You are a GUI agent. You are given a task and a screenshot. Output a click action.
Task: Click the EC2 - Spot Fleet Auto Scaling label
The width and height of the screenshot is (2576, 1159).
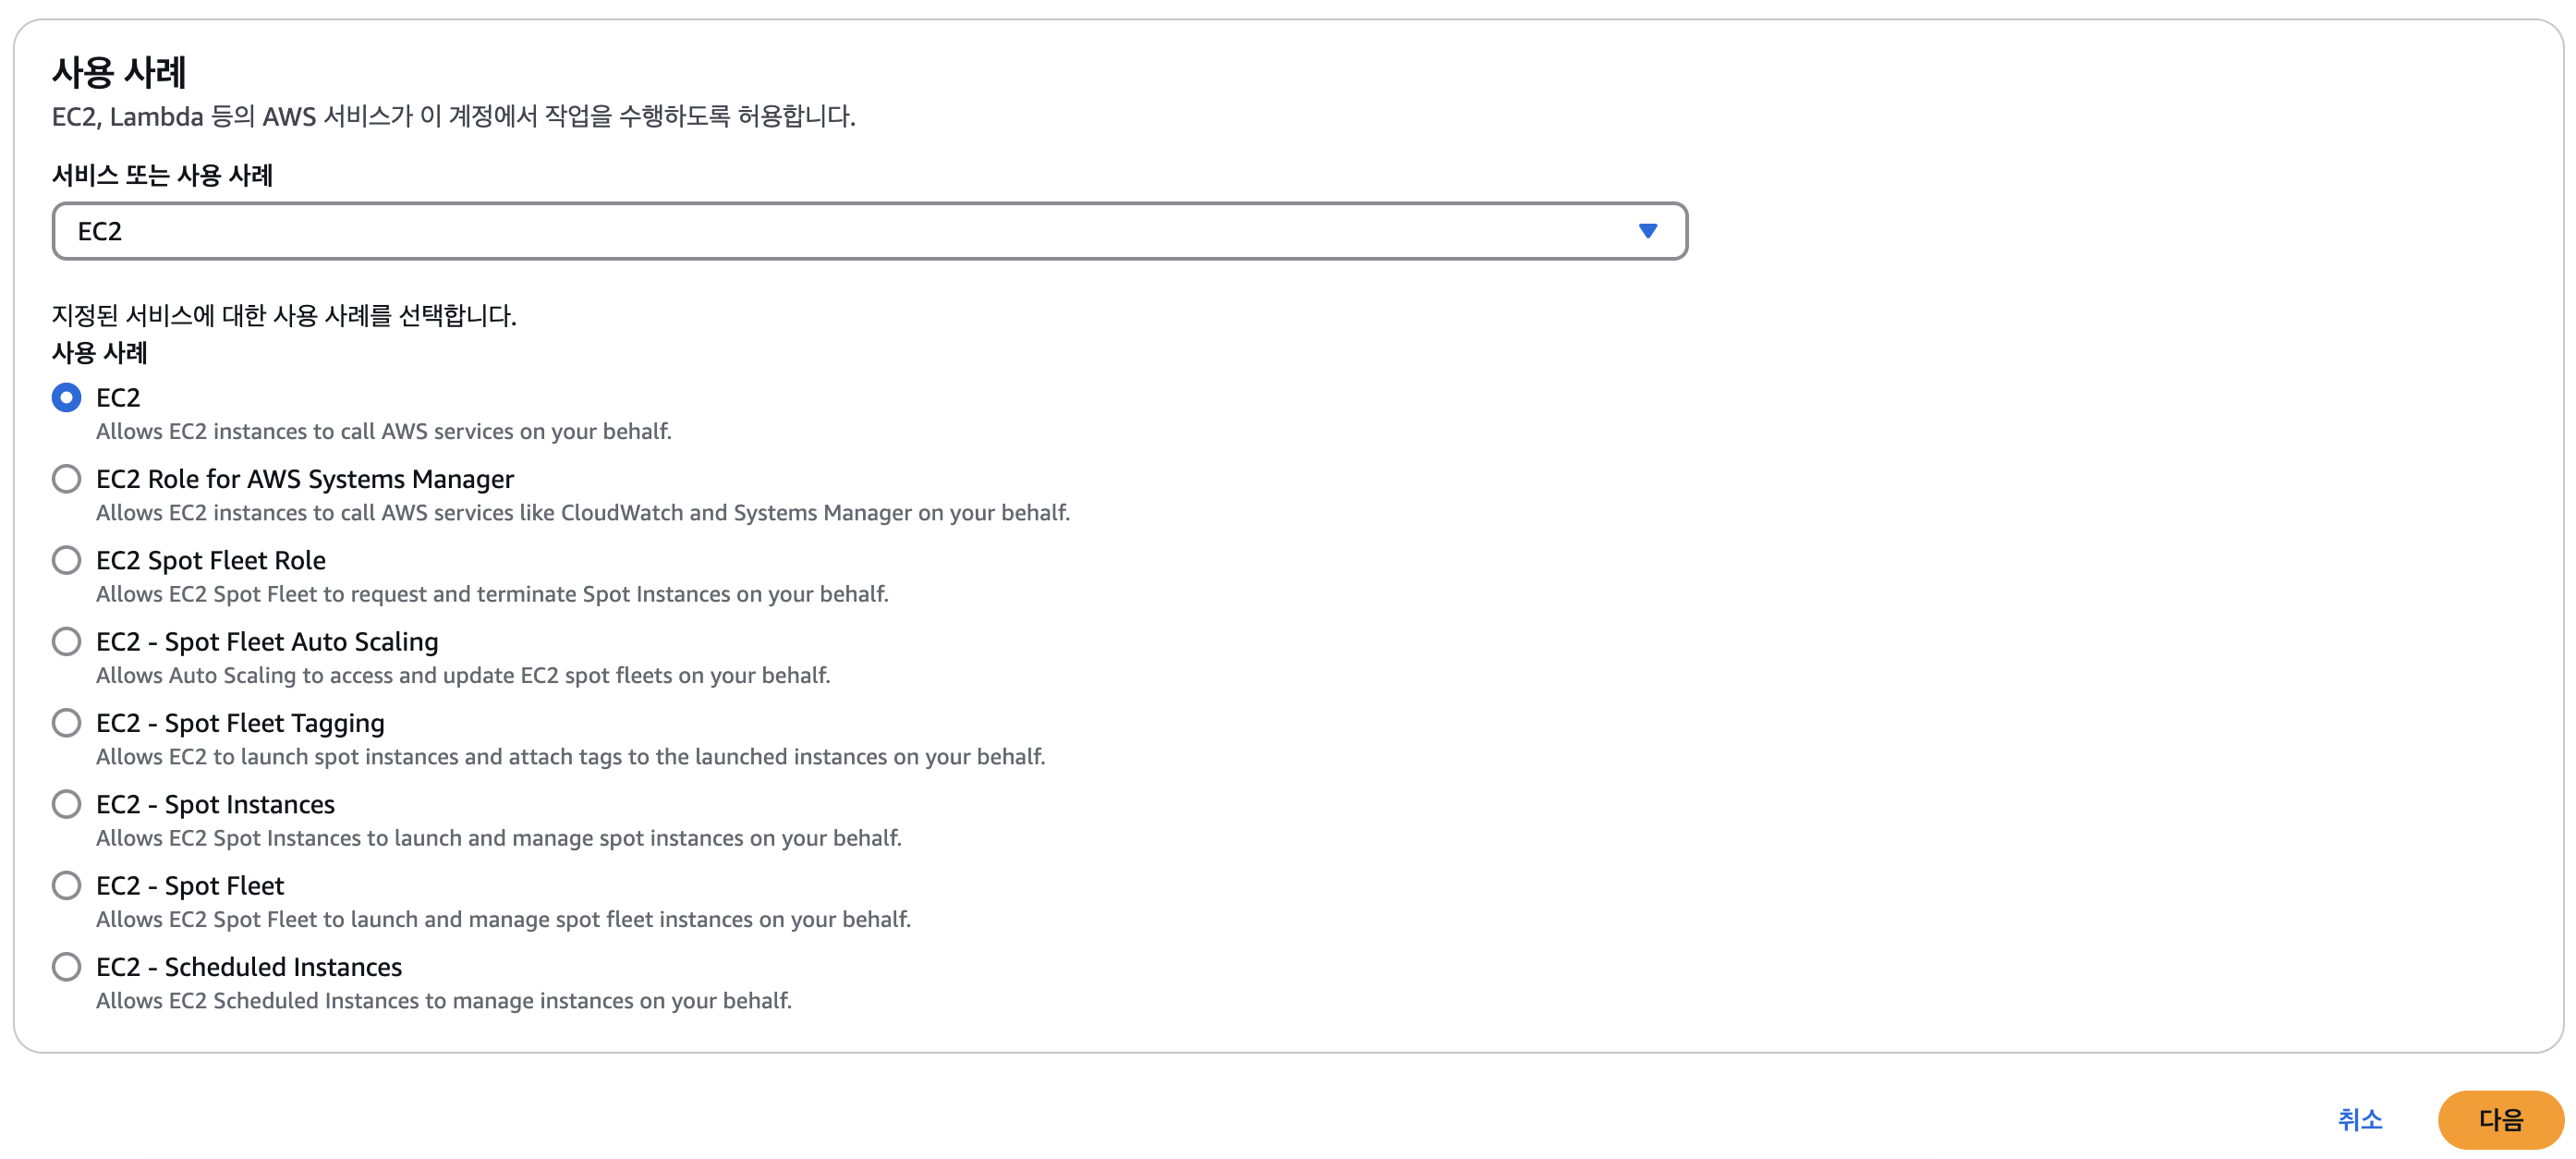(x=267, y=642)
